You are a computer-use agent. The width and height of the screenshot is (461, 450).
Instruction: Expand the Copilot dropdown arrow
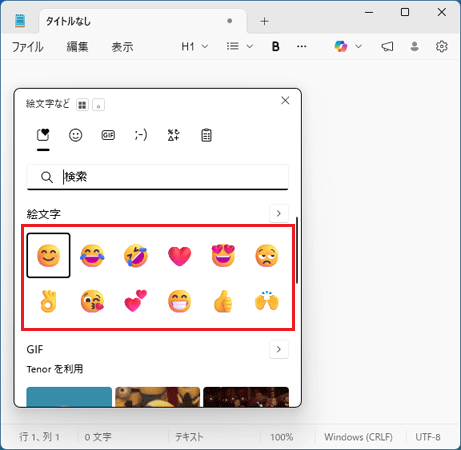(358, 46)
